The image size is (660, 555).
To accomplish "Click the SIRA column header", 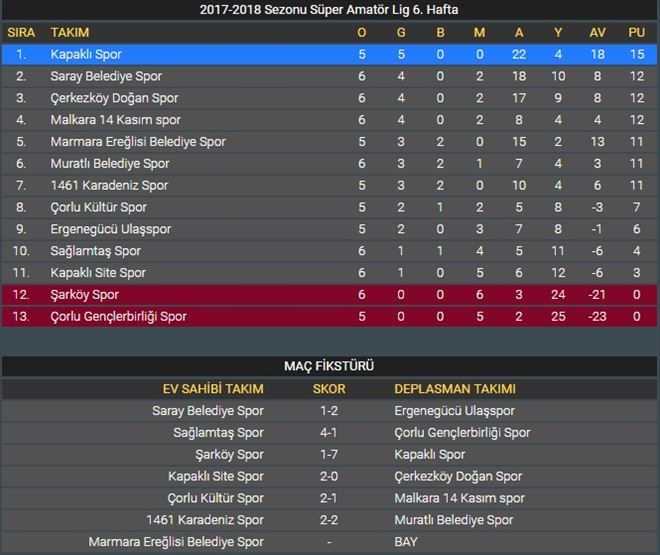I will tap(21, 33).
